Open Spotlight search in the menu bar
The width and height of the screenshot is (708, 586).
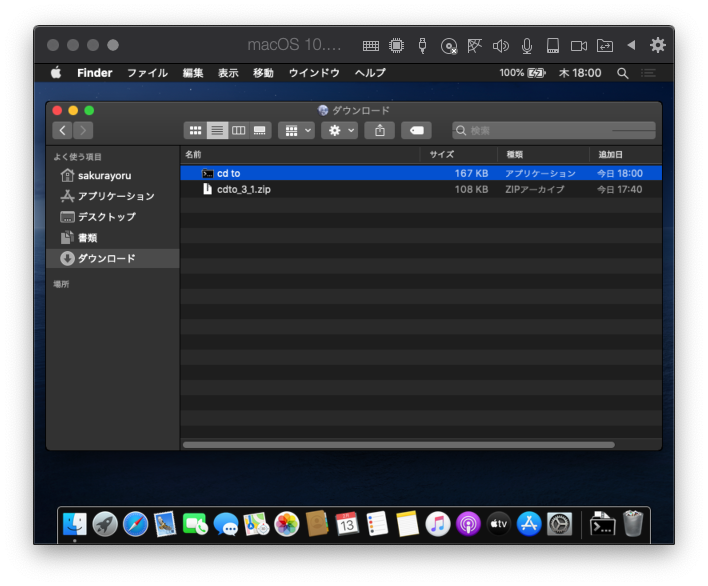tap(623, 73)
